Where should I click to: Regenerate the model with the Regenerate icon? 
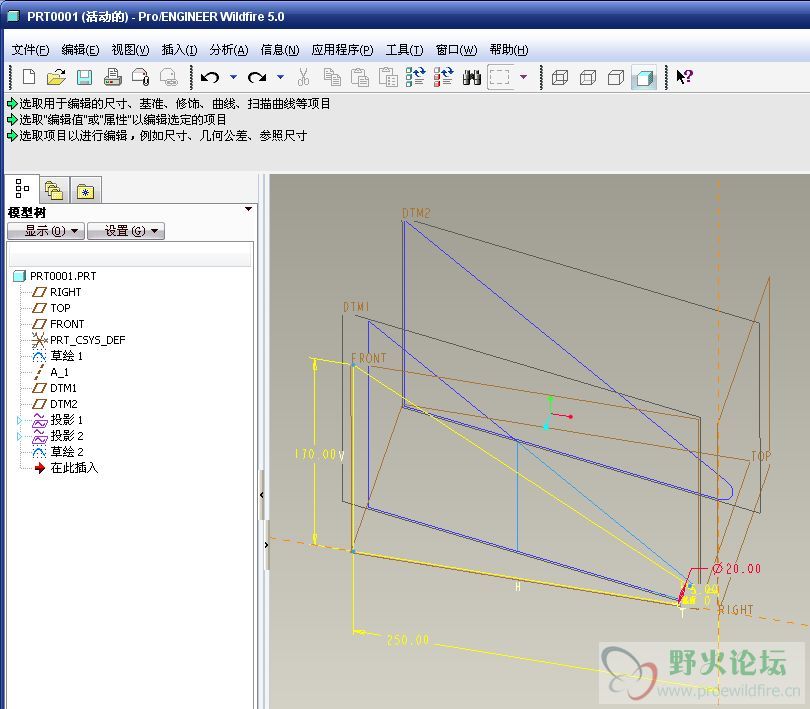(416, 77)
